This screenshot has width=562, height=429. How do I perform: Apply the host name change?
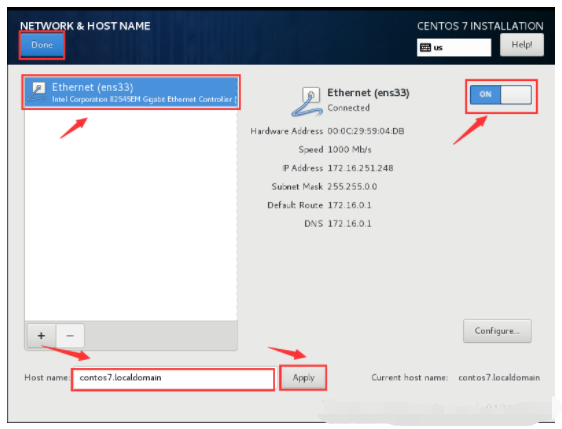pos(303,378)
